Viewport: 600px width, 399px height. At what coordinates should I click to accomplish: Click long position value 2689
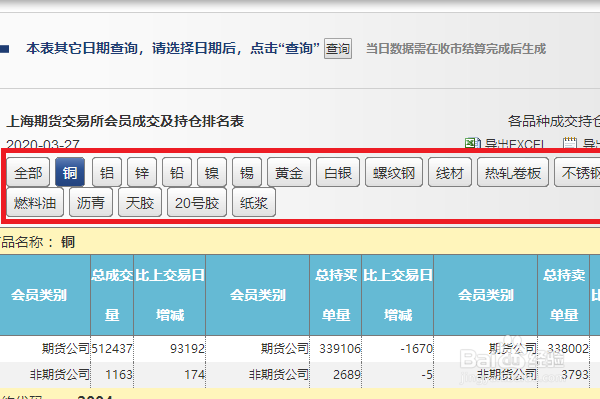pos(347,375)
